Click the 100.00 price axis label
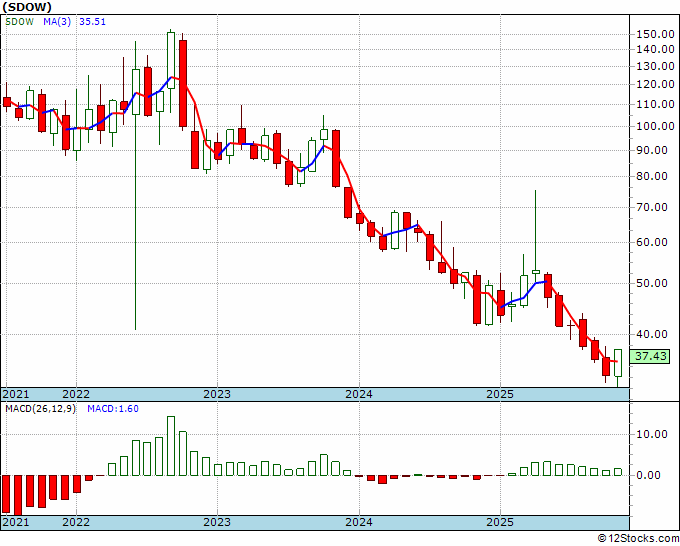 click(x=655, y=127)
